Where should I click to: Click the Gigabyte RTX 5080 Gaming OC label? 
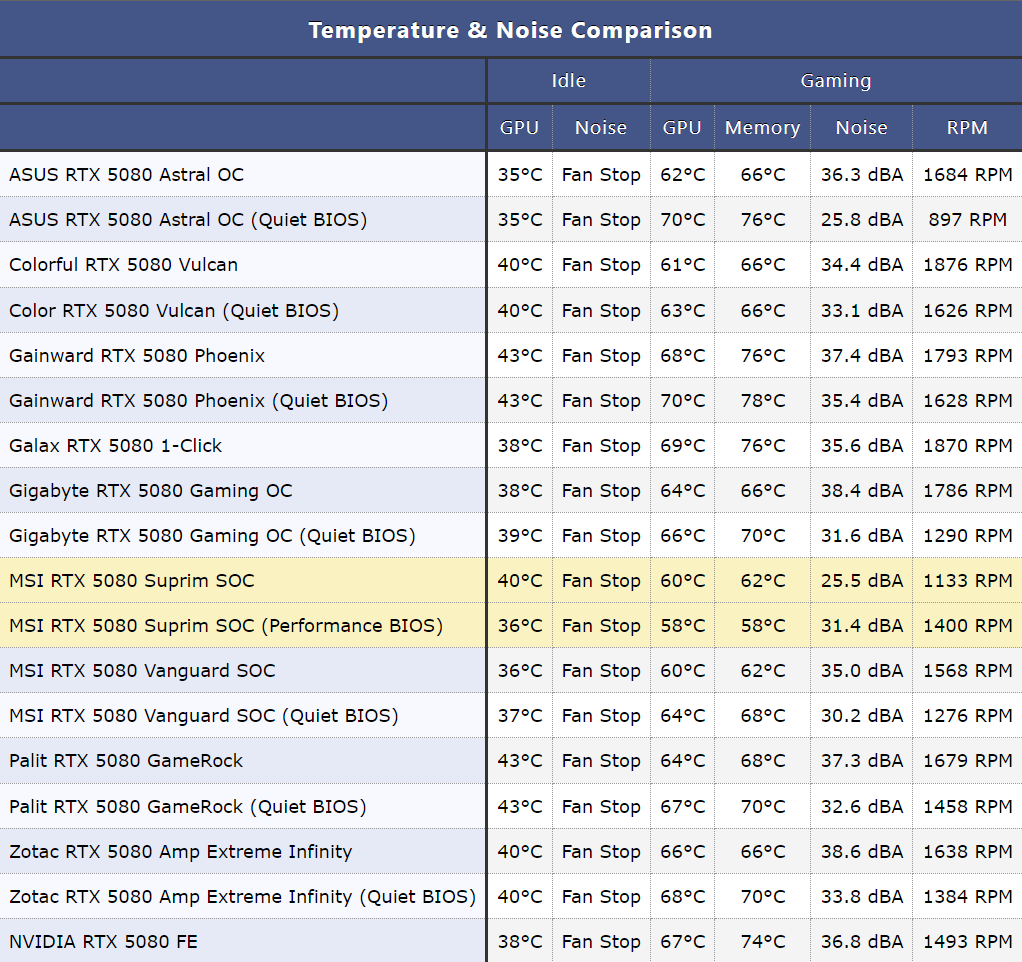click(150, 491)
